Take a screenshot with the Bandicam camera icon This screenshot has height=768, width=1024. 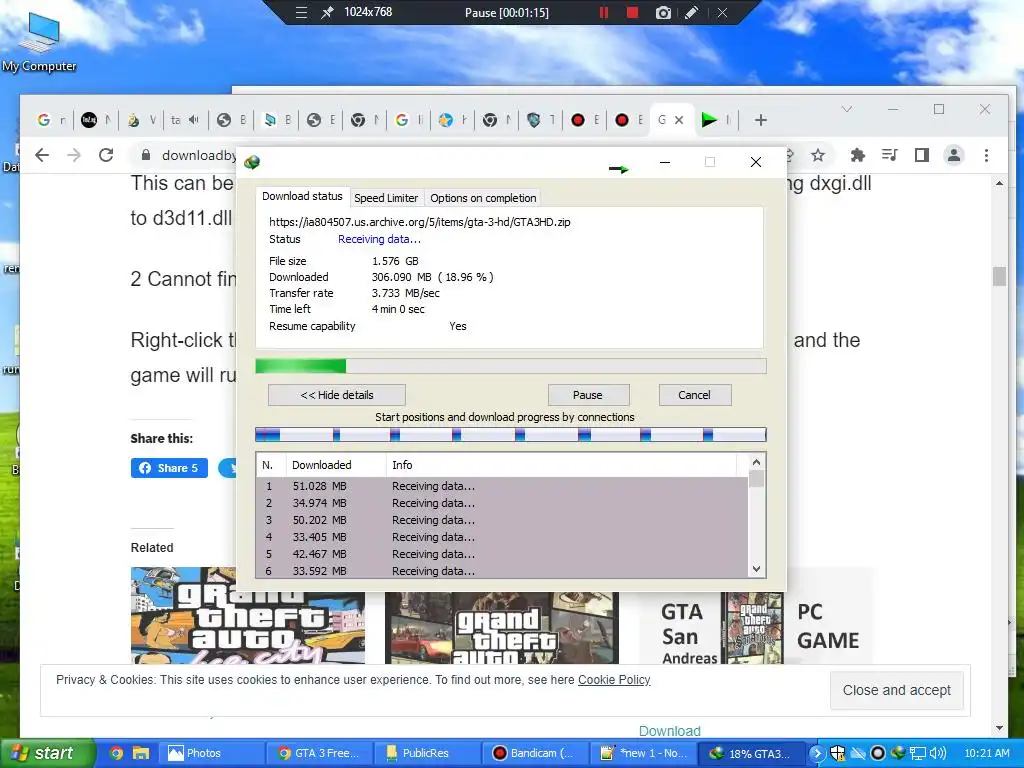point(663,12)
